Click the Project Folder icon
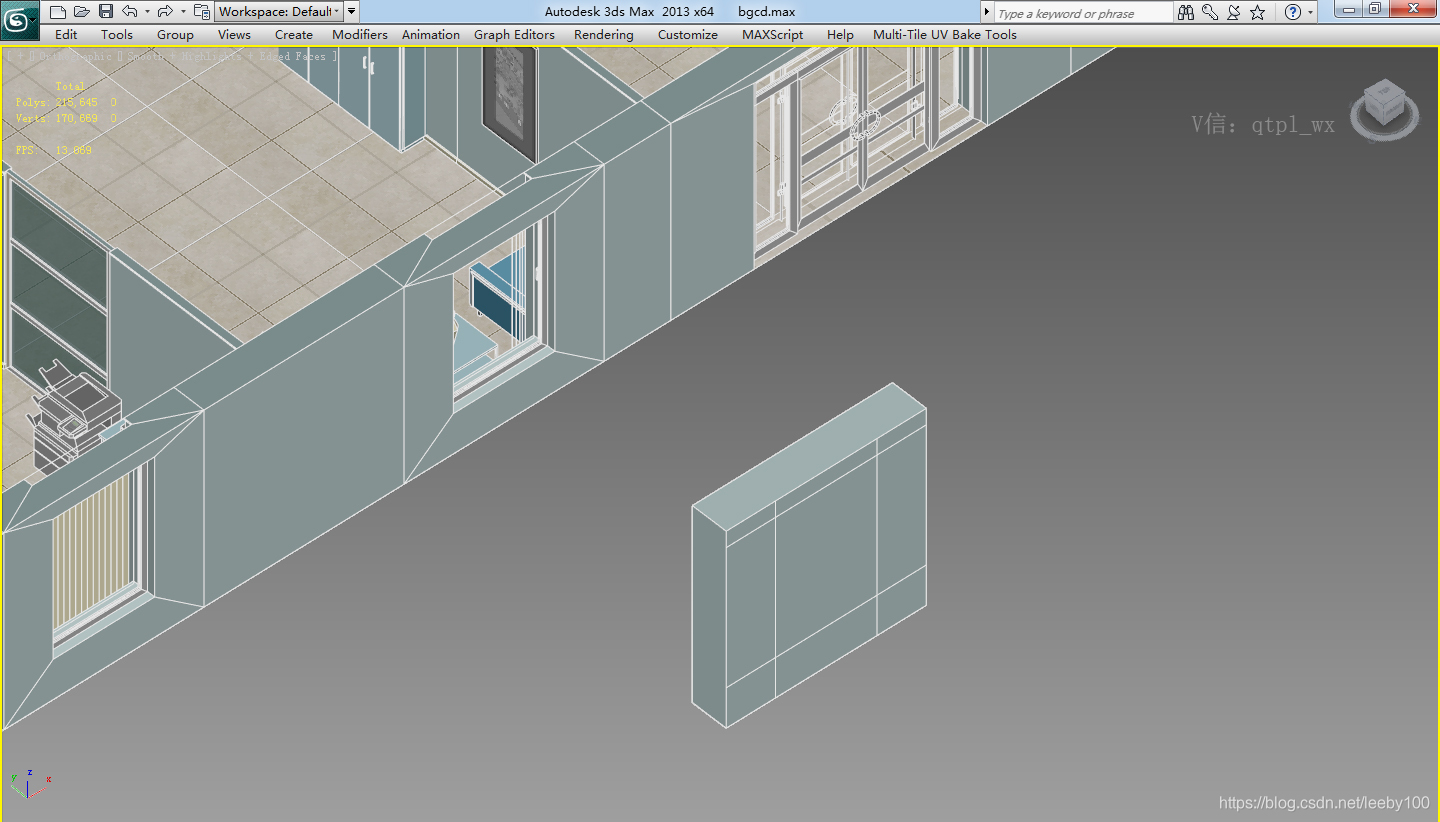 tap(202, 12)
